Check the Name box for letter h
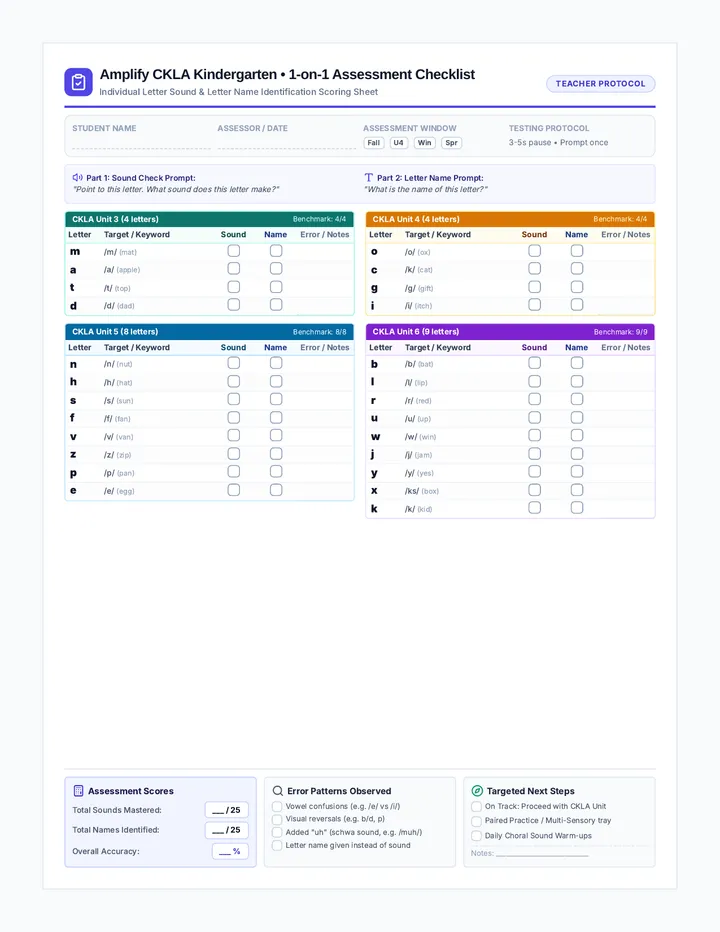720x932 pixels. tap(276, 382)
